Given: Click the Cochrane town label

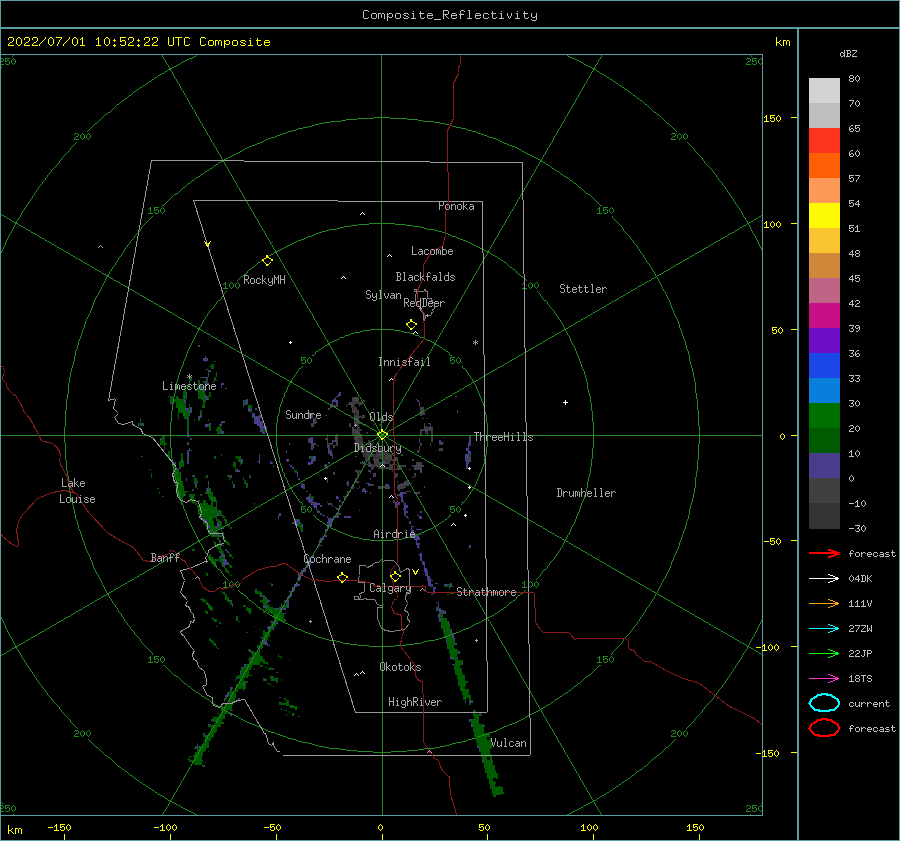Looking at the screenshot, I should click(327, 559).
